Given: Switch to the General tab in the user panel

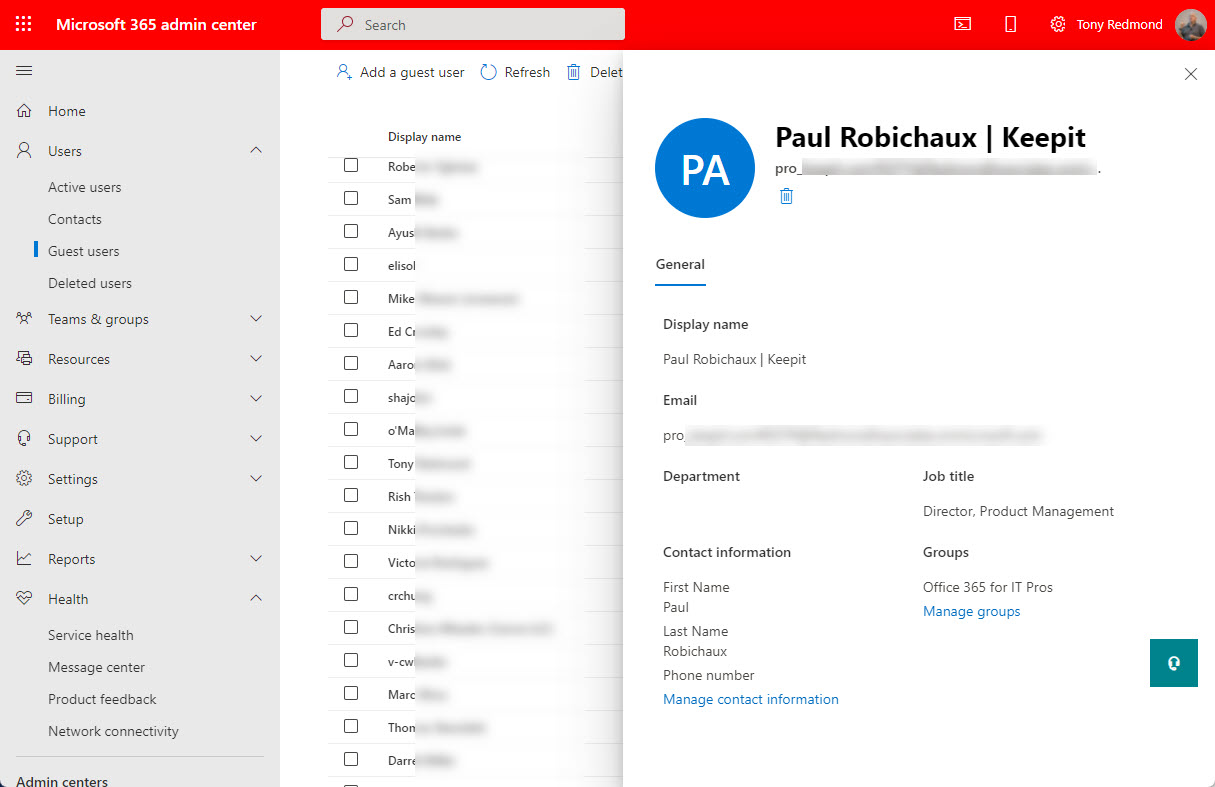Looking at the screenshot, I should [680, 264].
